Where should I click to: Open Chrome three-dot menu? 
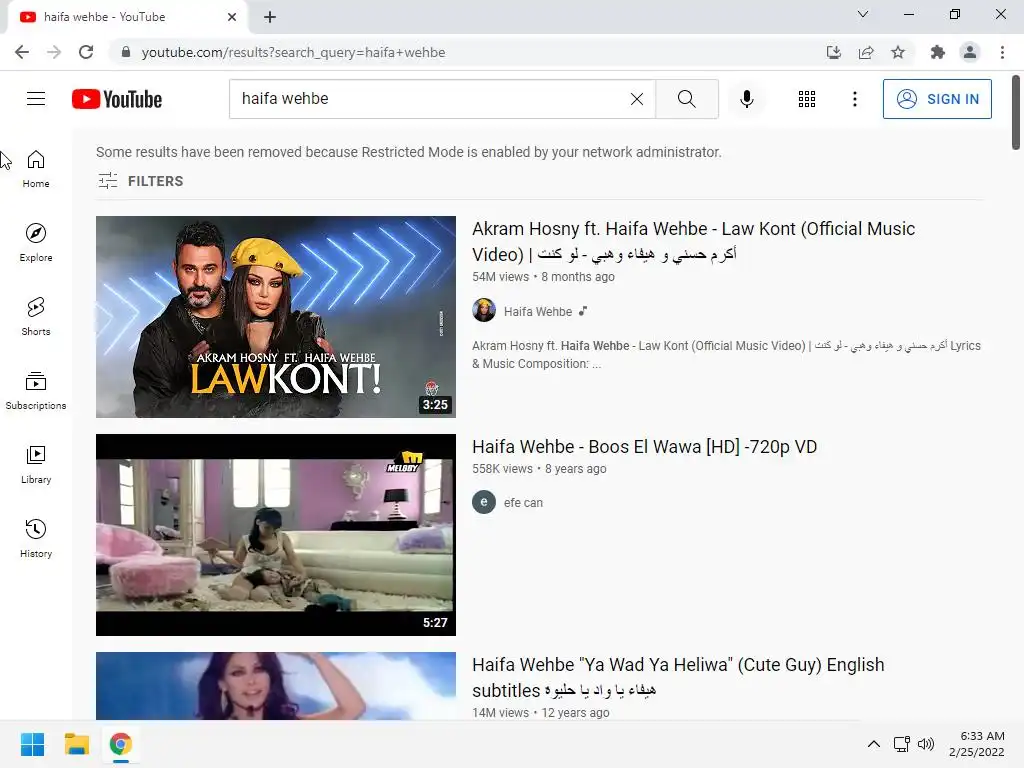coord(1002,52)
